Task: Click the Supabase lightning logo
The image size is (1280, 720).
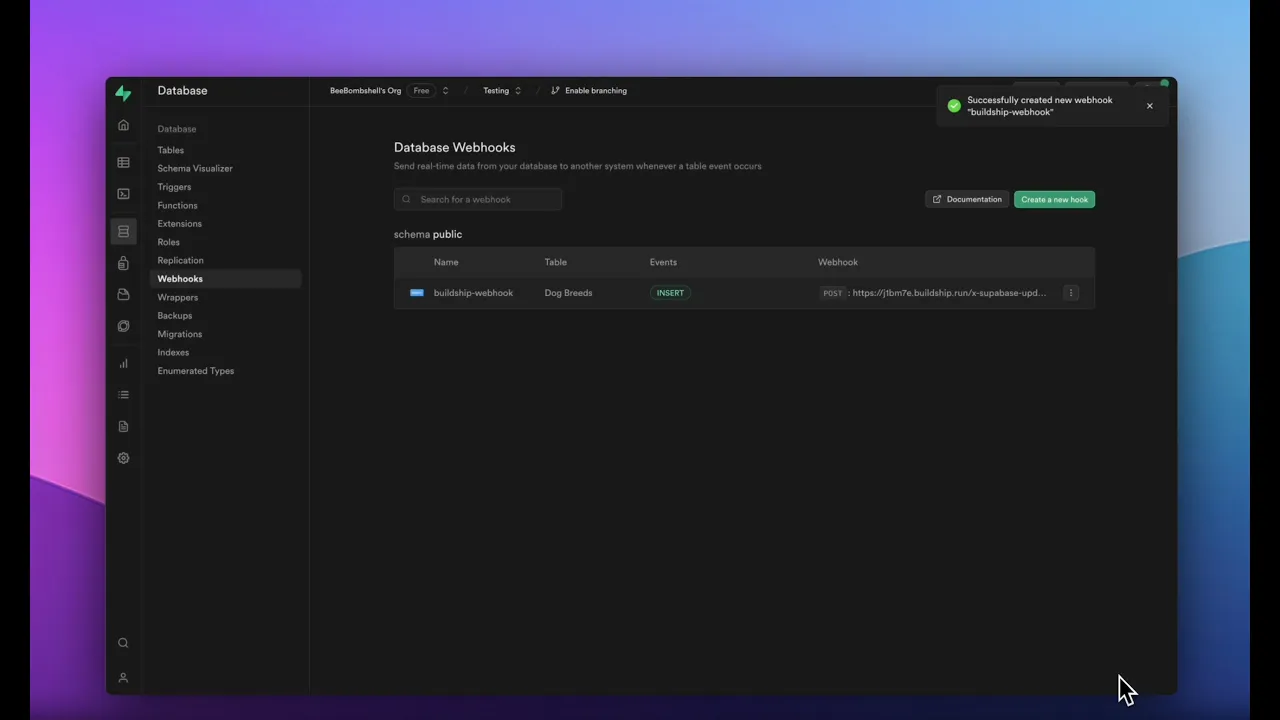Action: pyautogui.click(x=123, y=93)
